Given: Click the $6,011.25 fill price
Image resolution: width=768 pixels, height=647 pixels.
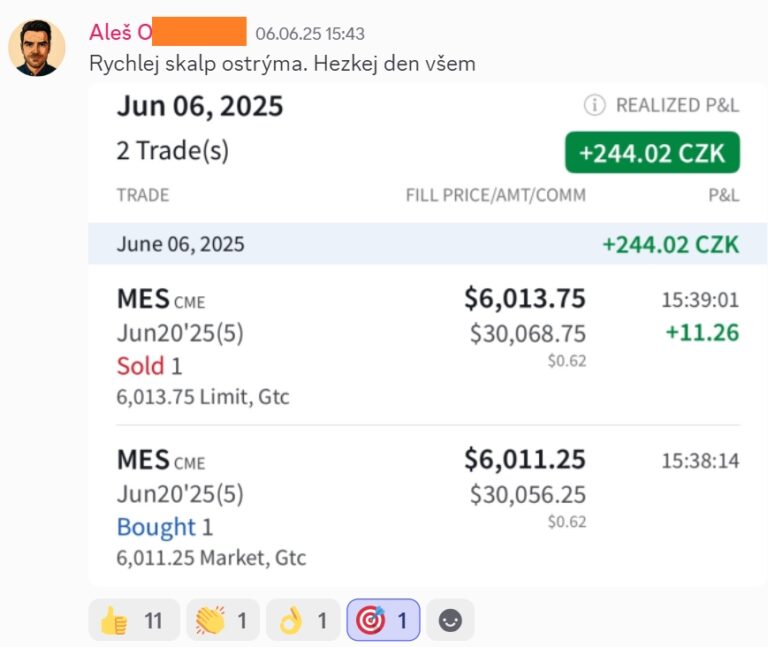Looking at the screenshot, I should point(525,459).
